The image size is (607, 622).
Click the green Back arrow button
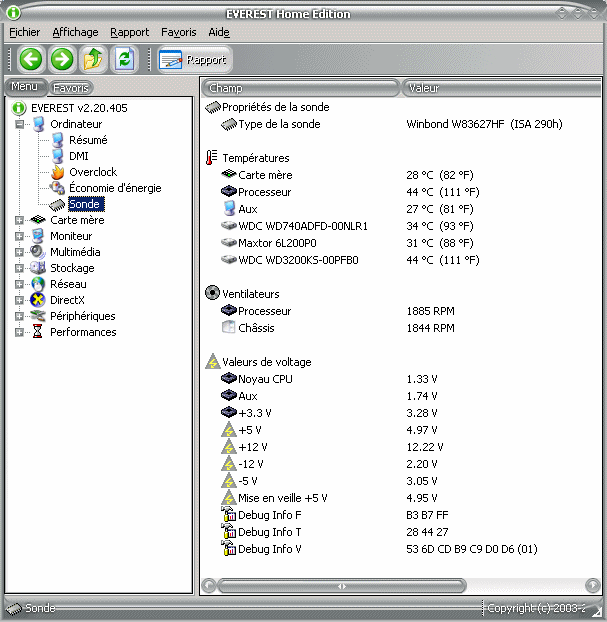point(29,59)
